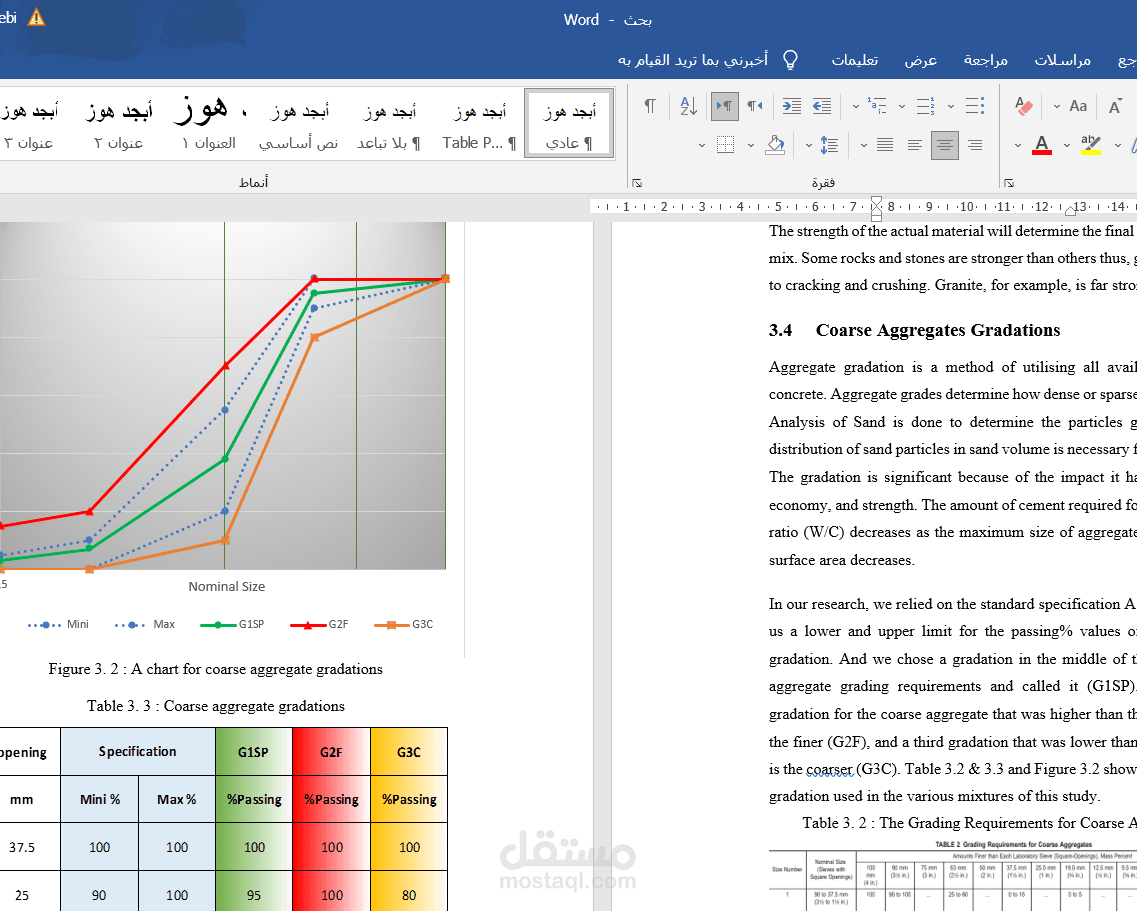Toggle Align Right button
Screen dimensions: 1137x911
(x=975, y=145)
